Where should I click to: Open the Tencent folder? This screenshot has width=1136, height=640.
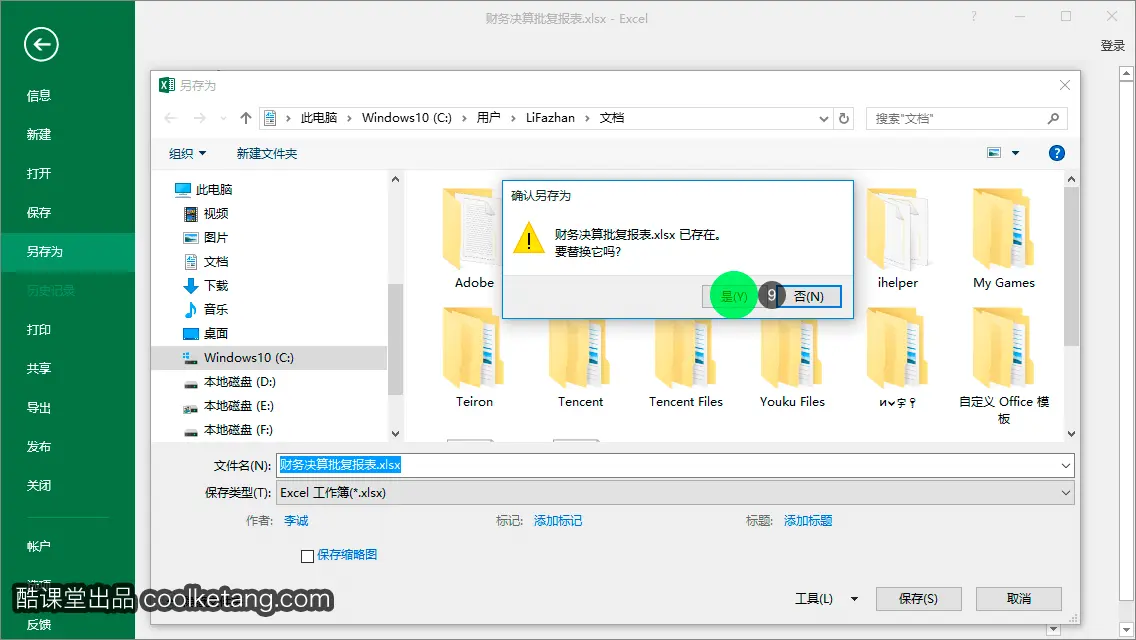tap(580, 358)
